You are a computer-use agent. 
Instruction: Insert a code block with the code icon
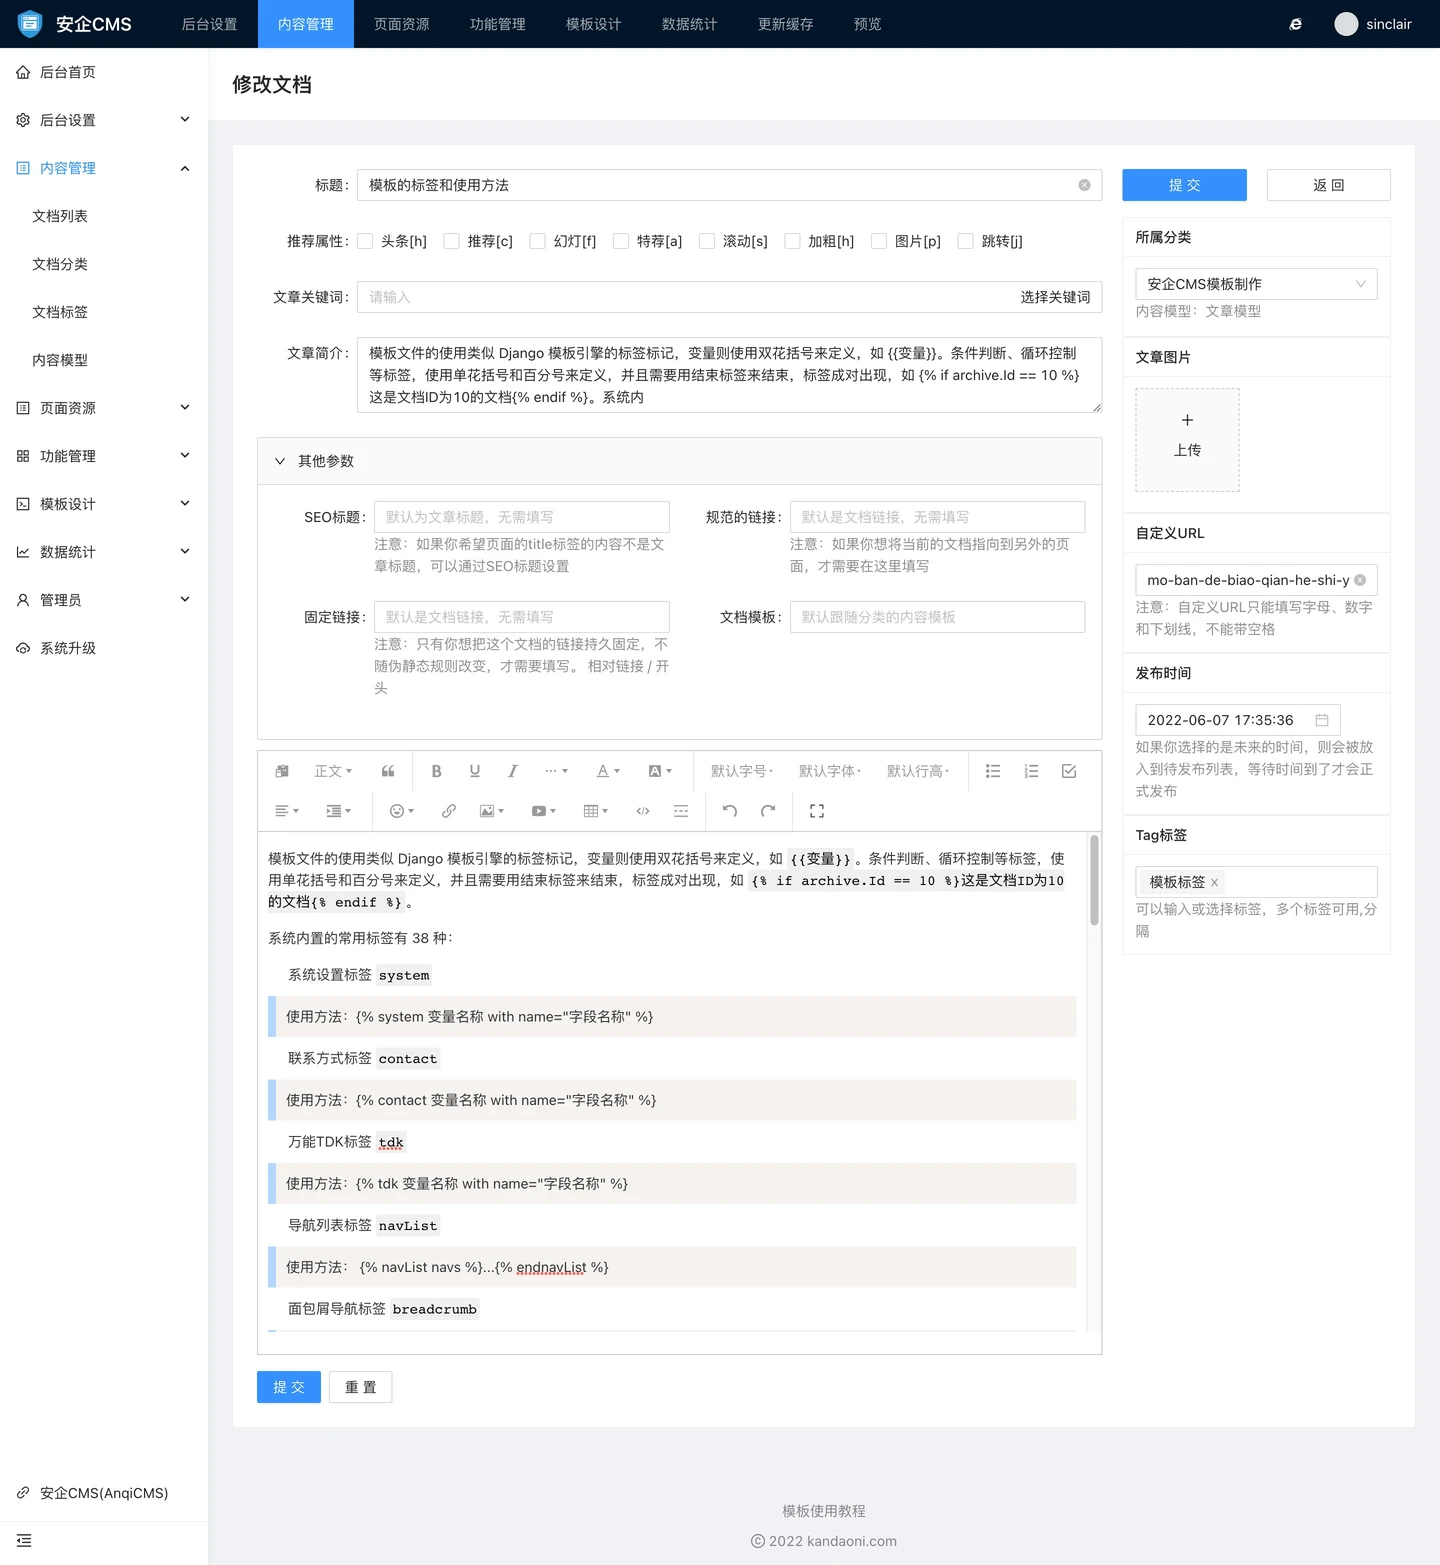click(643, 811)
